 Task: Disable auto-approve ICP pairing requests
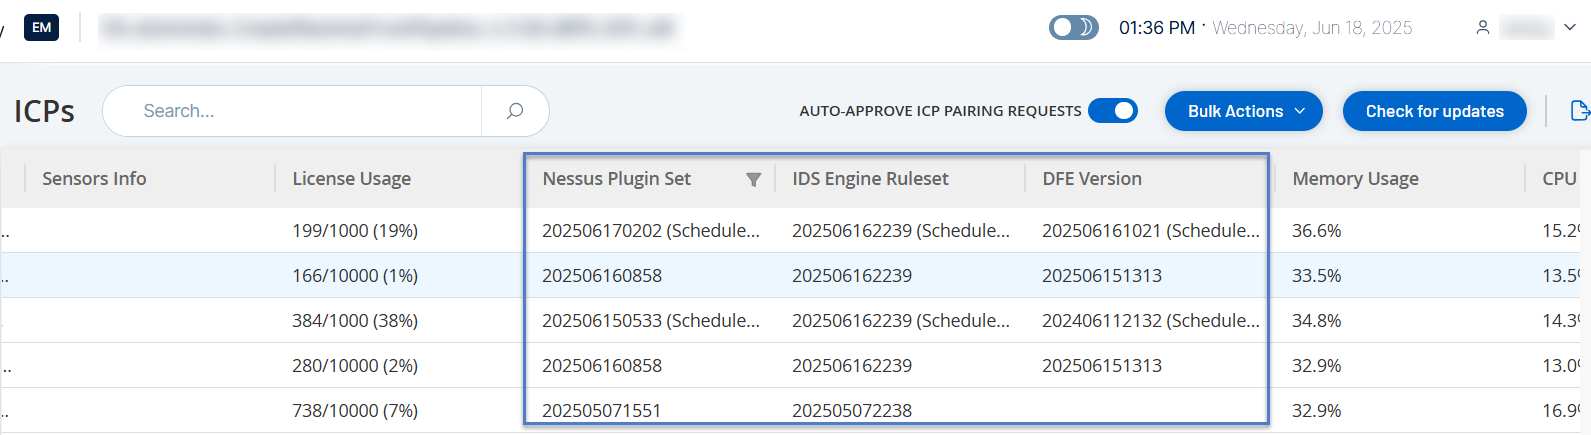click(1112, 111)
